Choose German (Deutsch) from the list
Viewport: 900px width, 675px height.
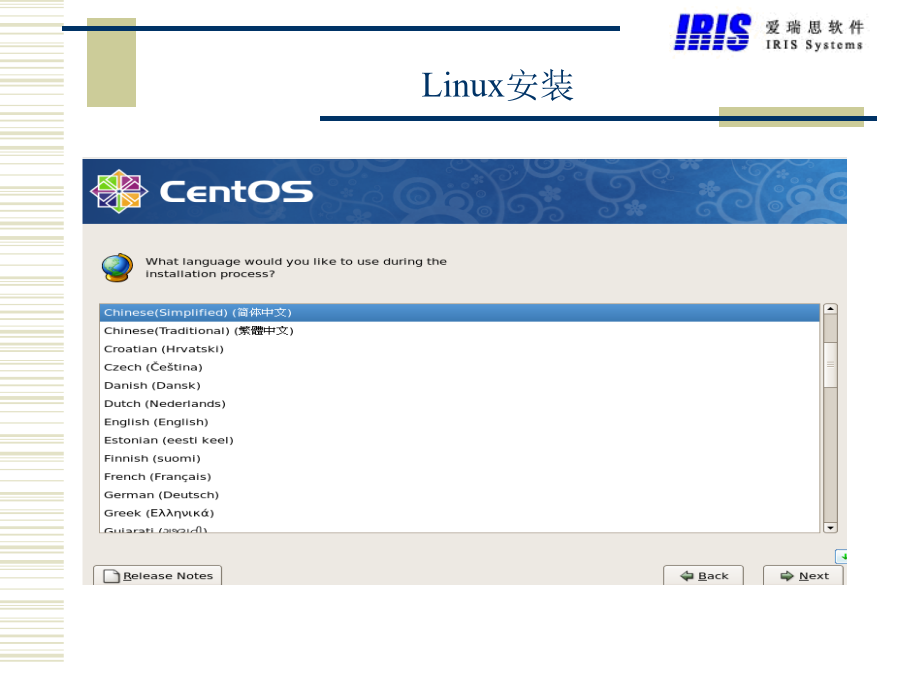[x=459, y=495]
